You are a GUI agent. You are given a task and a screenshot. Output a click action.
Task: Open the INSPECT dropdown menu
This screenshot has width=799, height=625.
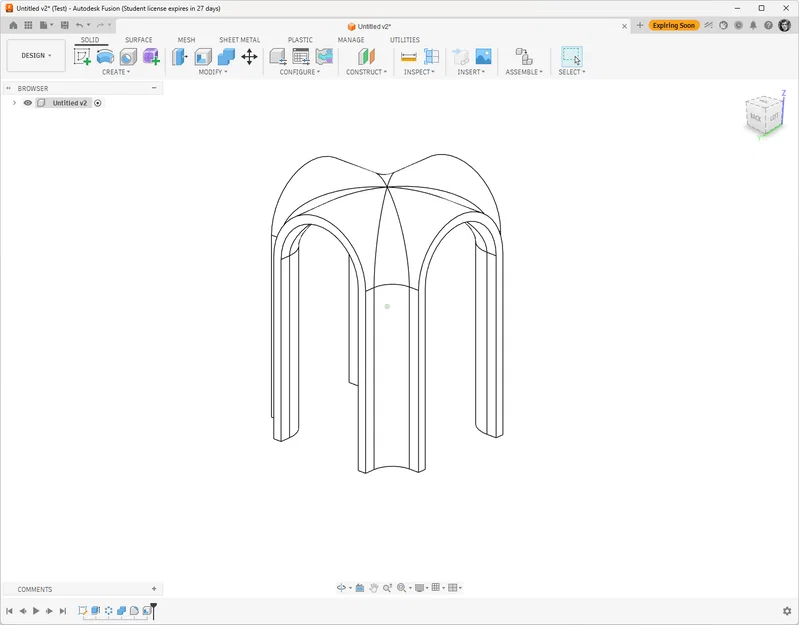click(x=419, y=72)
